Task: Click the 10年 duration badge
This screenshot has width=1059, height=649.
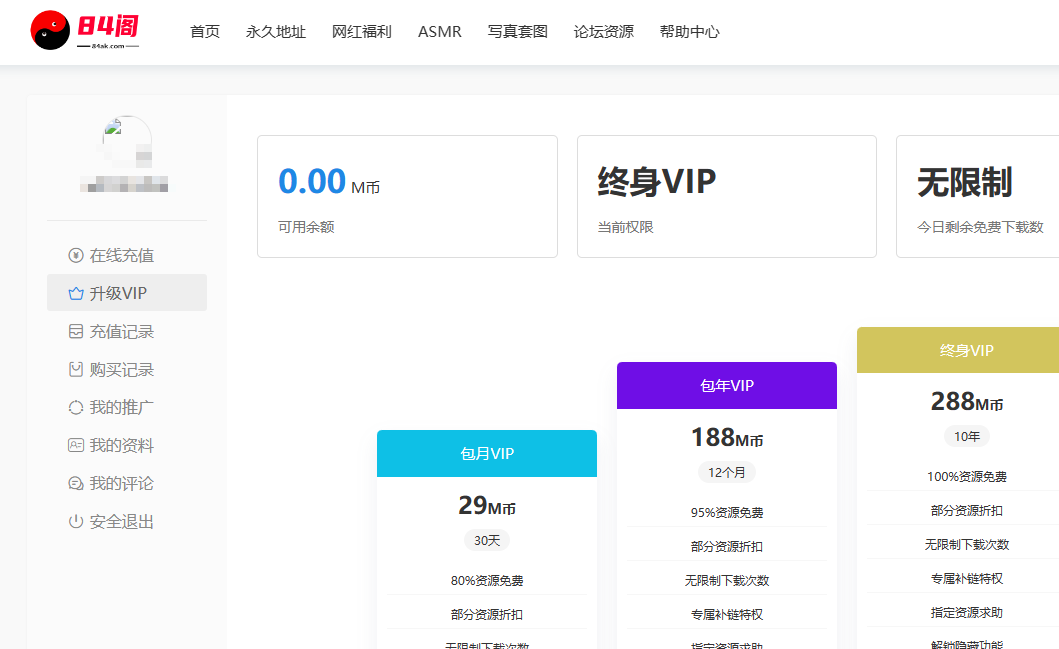Action: [966, 437]
